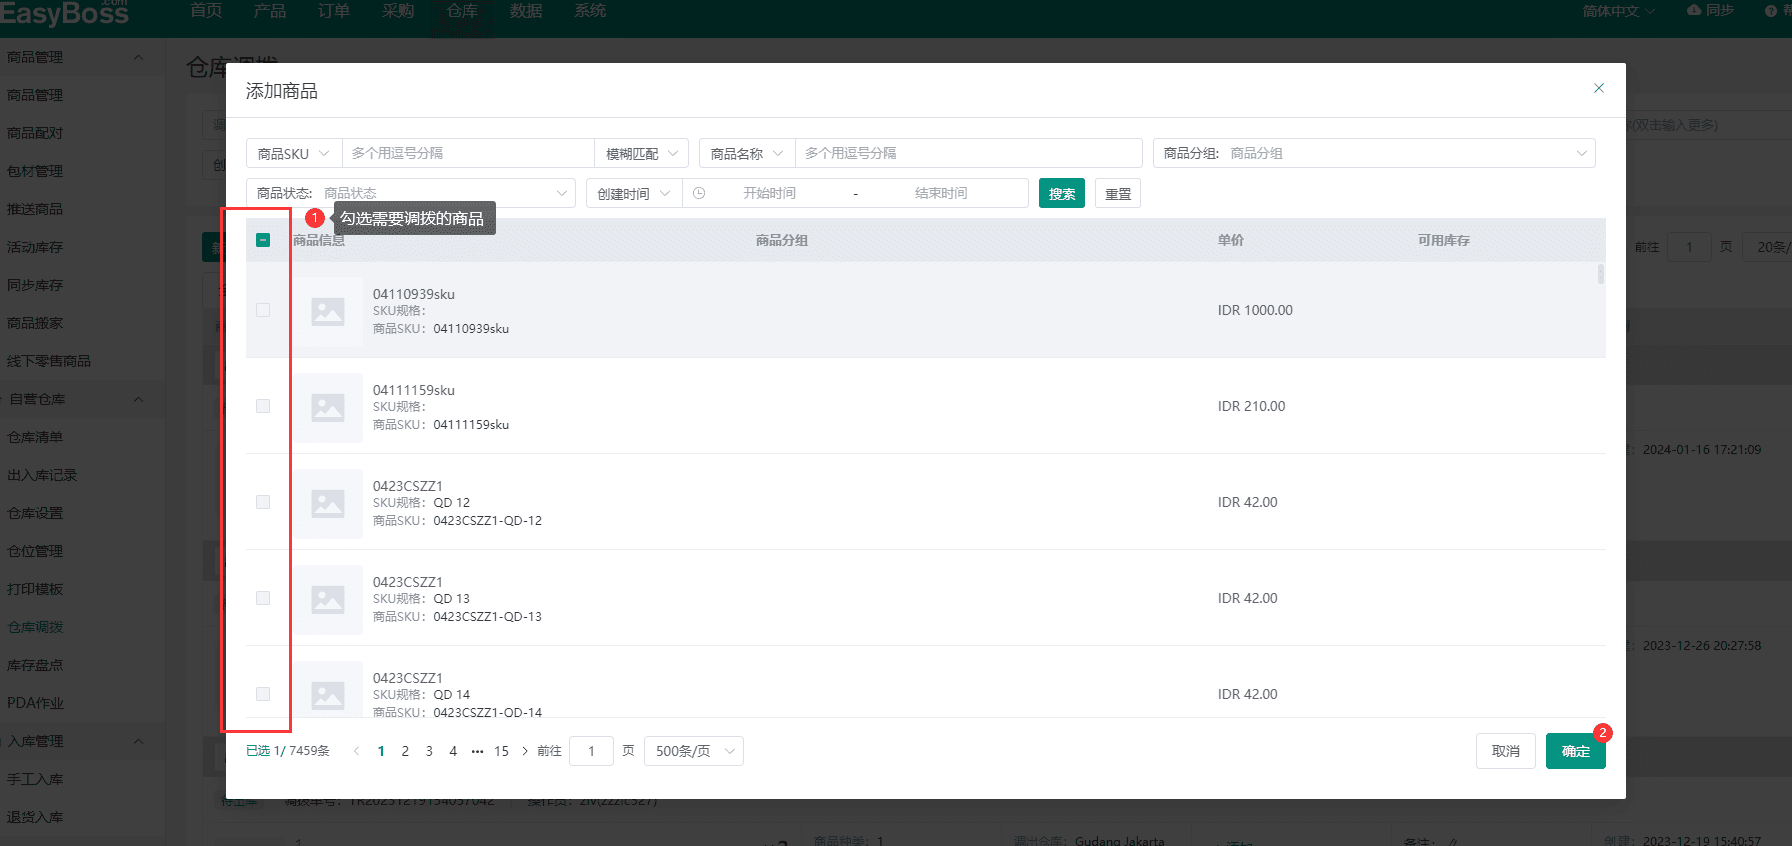1792x846 pixels.
Task: Toggle the select-all checkbox in table header
Action: 263,240
